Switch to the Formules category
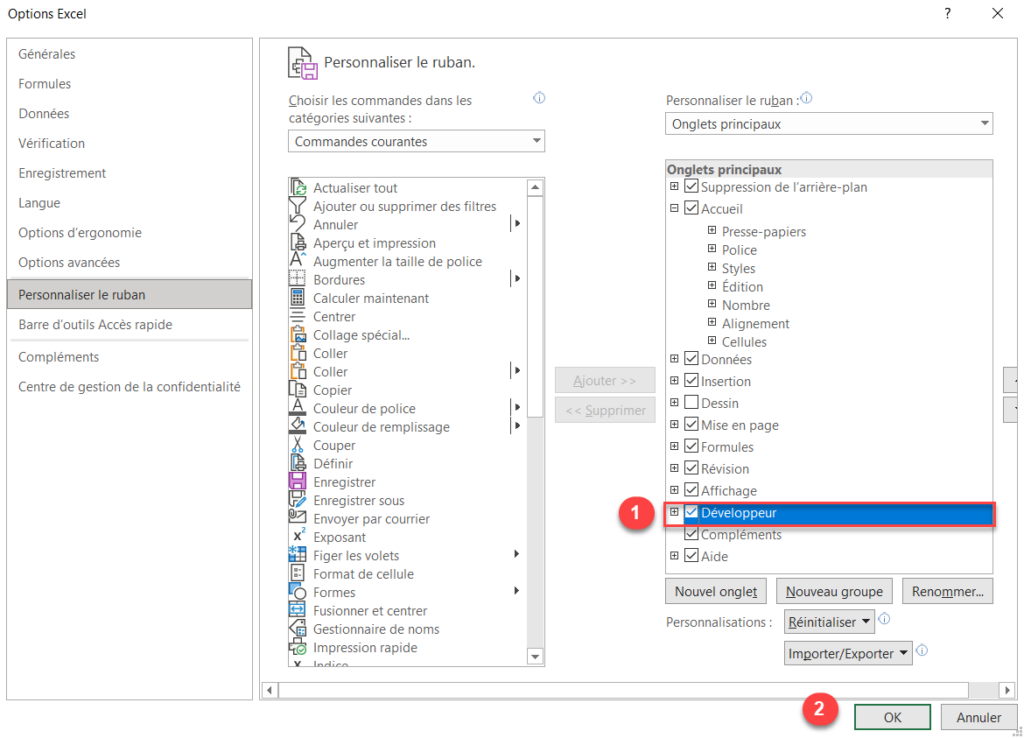This screenshot has width=1024, height=738. coord(42,83)
